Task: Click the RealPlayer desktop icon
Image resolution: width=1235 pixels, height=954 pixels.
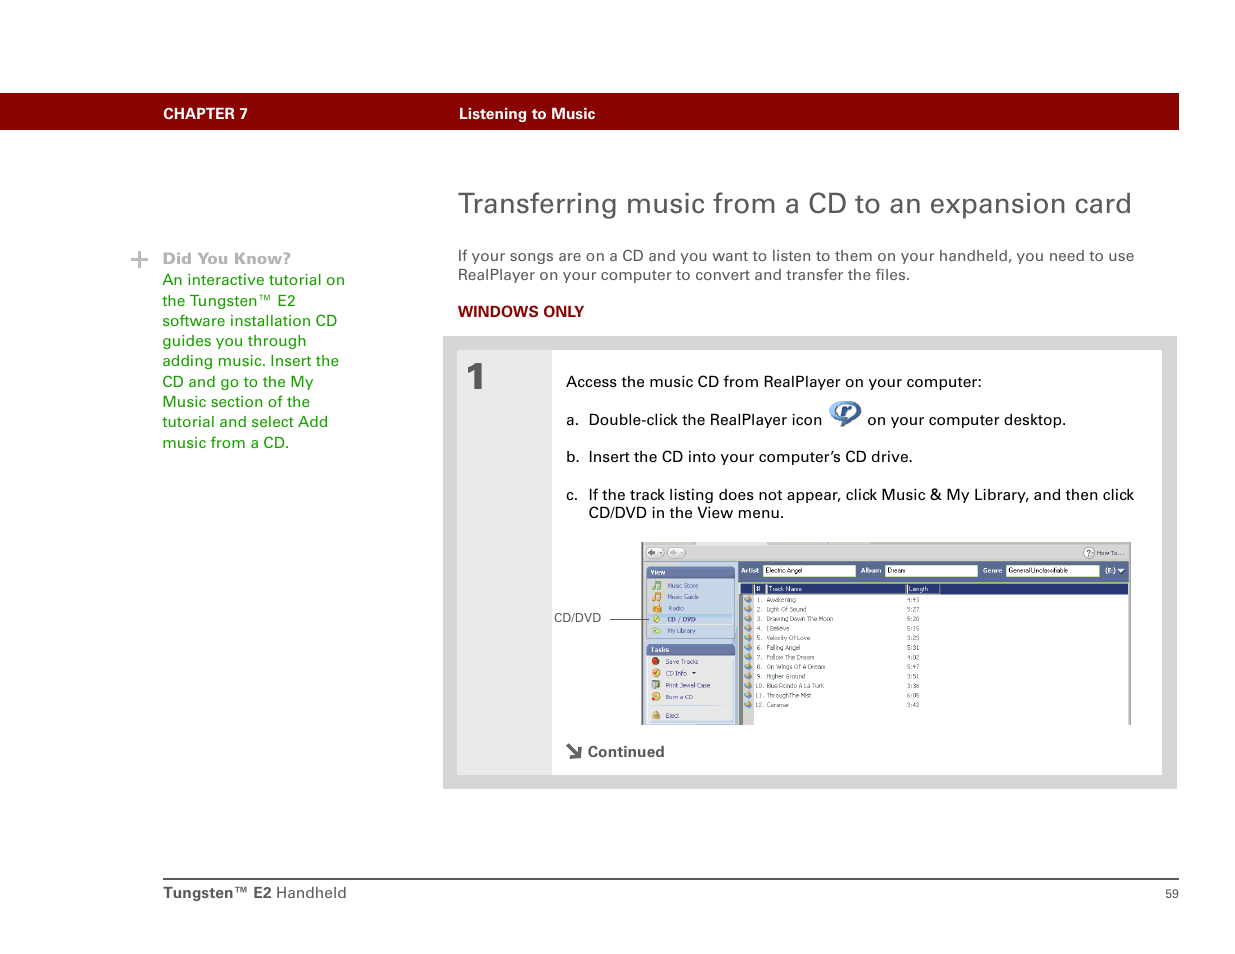Action: click(x=845, y=413)
